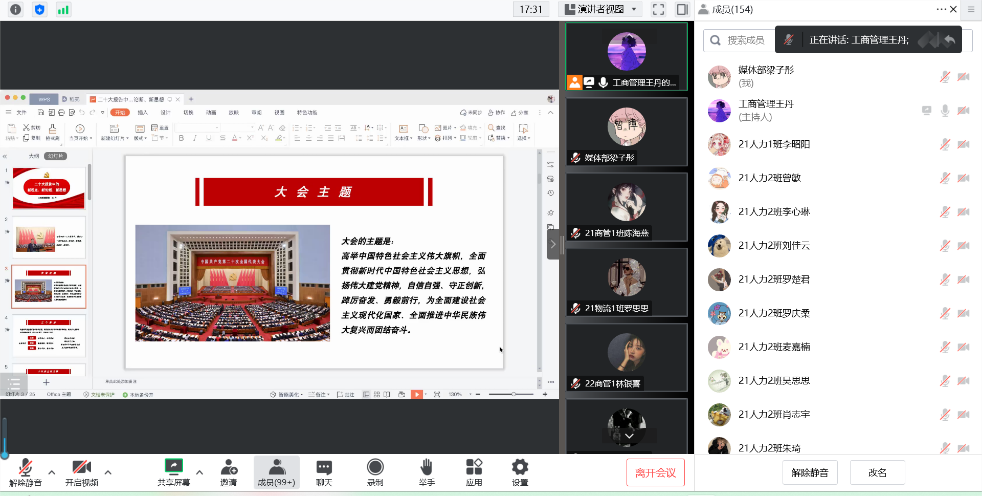
Task: Open the 邀请 invite panel
Action: pos(228,472)
